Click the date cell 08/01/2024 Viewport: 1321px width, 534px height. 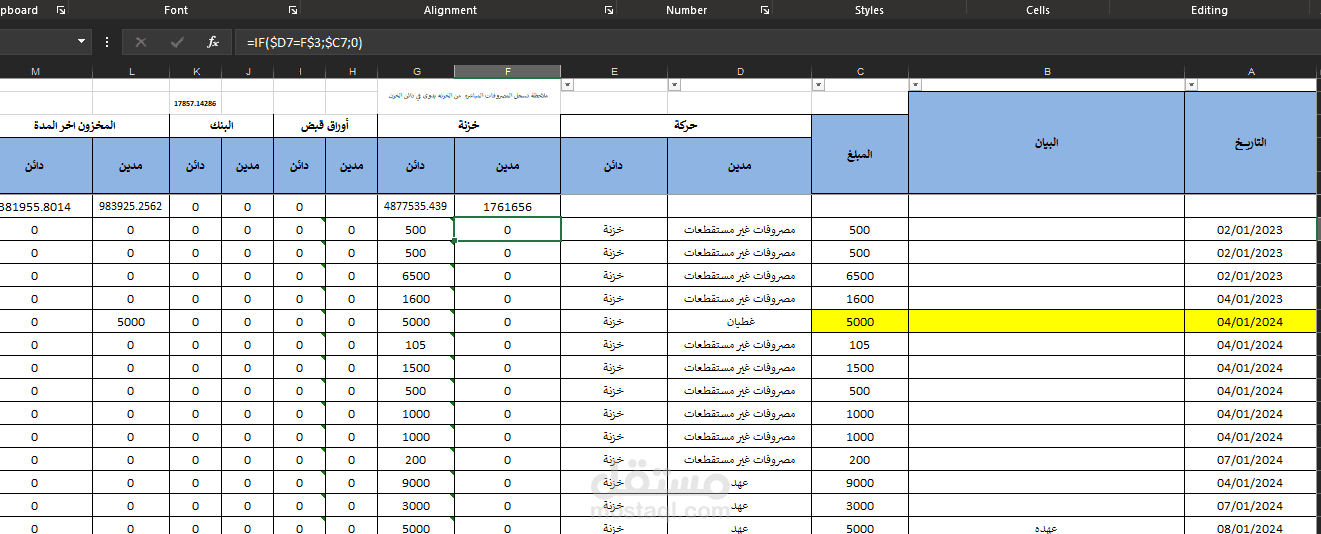pos(1251,528)
